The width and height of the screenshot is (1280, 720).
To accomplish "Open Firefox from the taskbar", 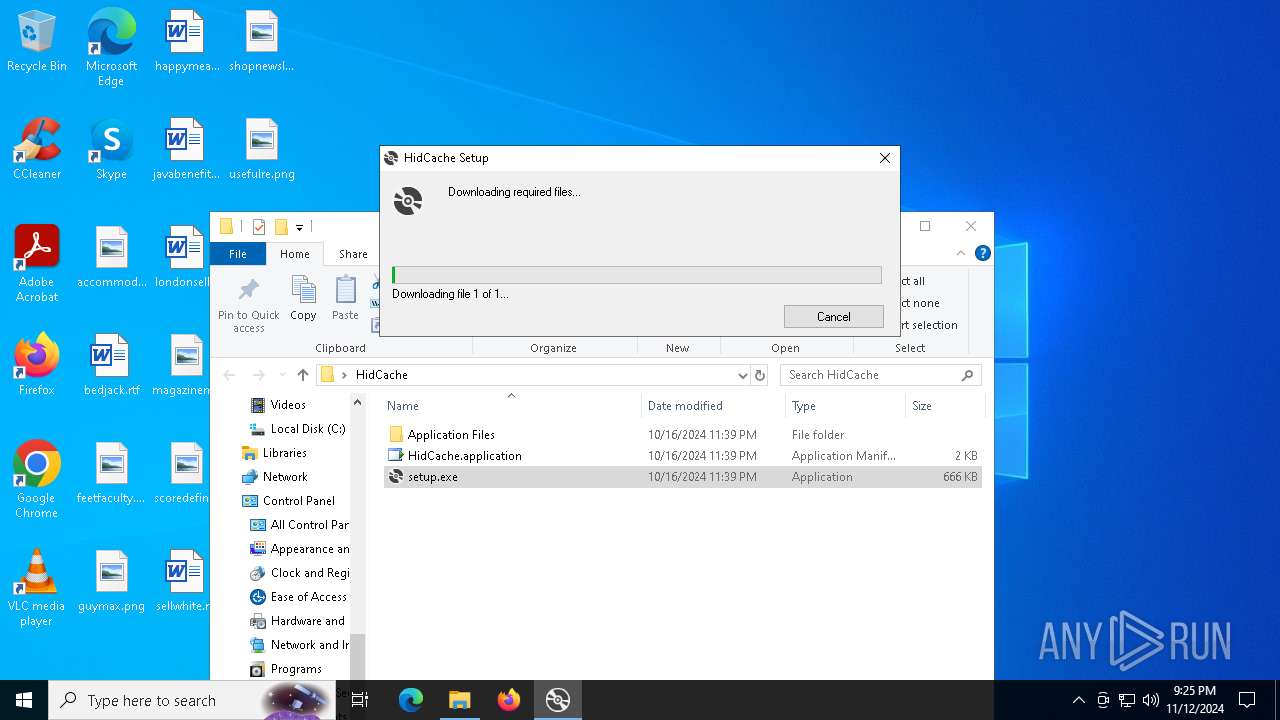I will 509,700.
